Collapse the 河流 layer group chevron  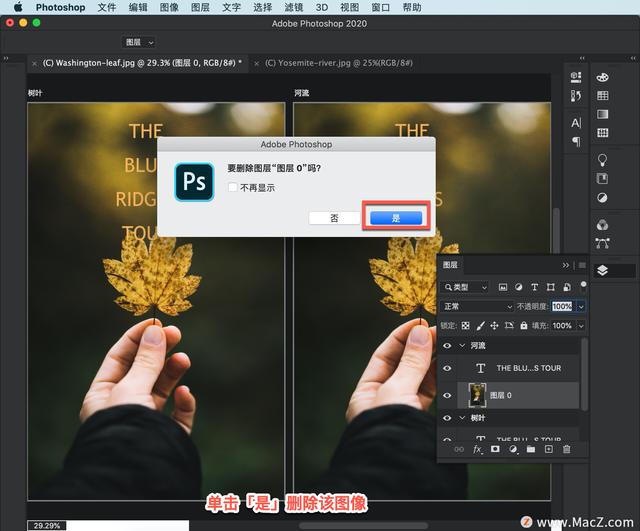[462, 346]
